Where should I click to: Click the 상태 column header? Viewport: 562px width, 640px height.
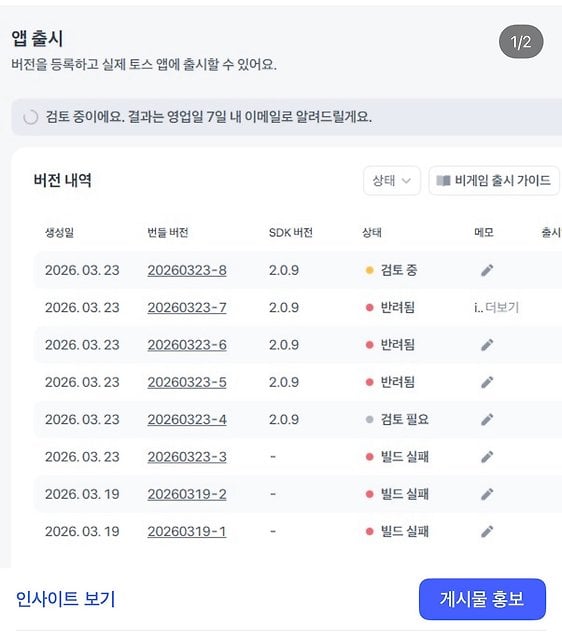[372, 233]
